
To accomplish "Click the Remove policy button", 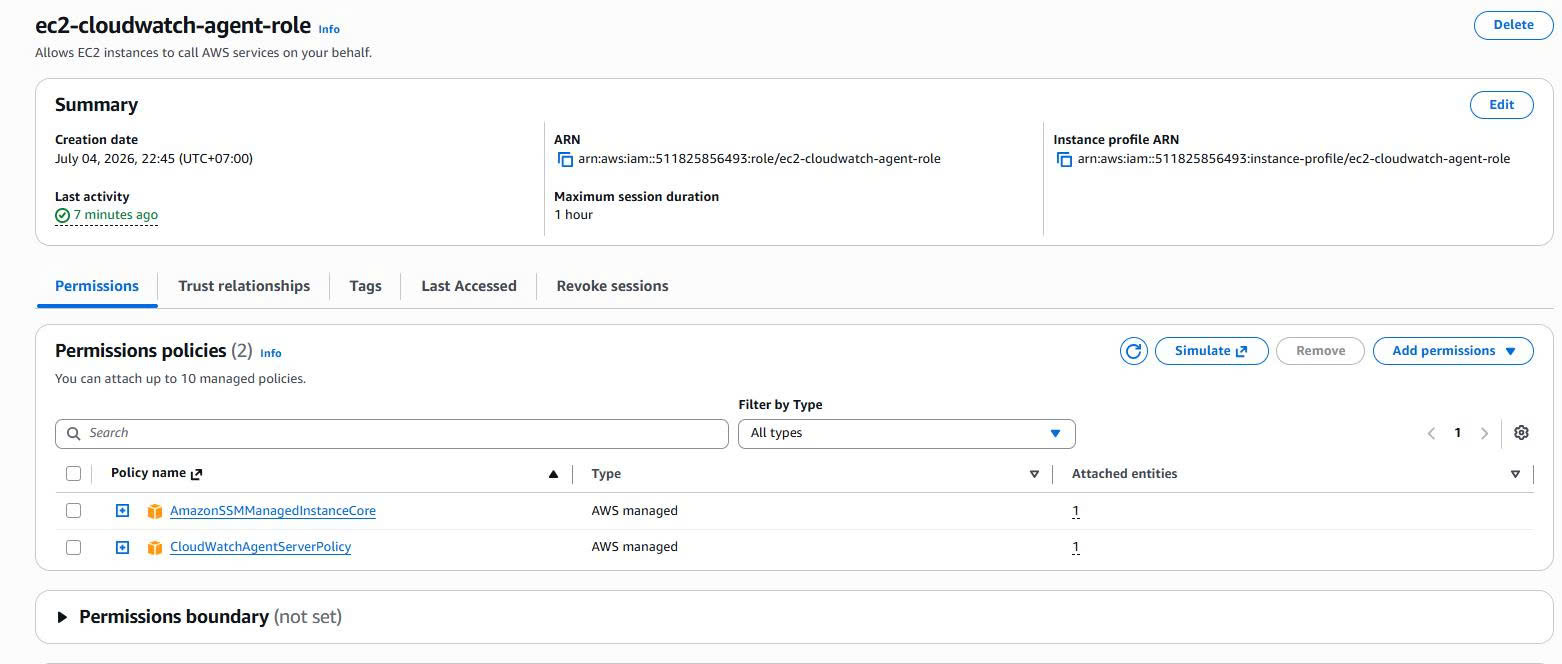I will (1320, 351).
